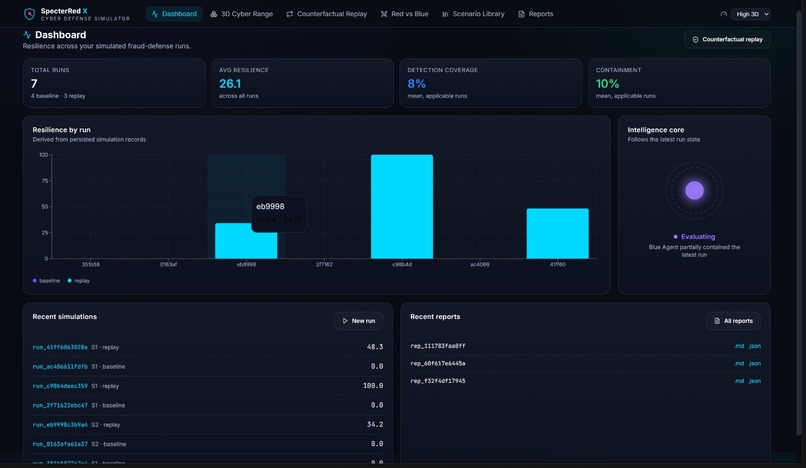Download .md for rep_f32f4df17945

739,381
